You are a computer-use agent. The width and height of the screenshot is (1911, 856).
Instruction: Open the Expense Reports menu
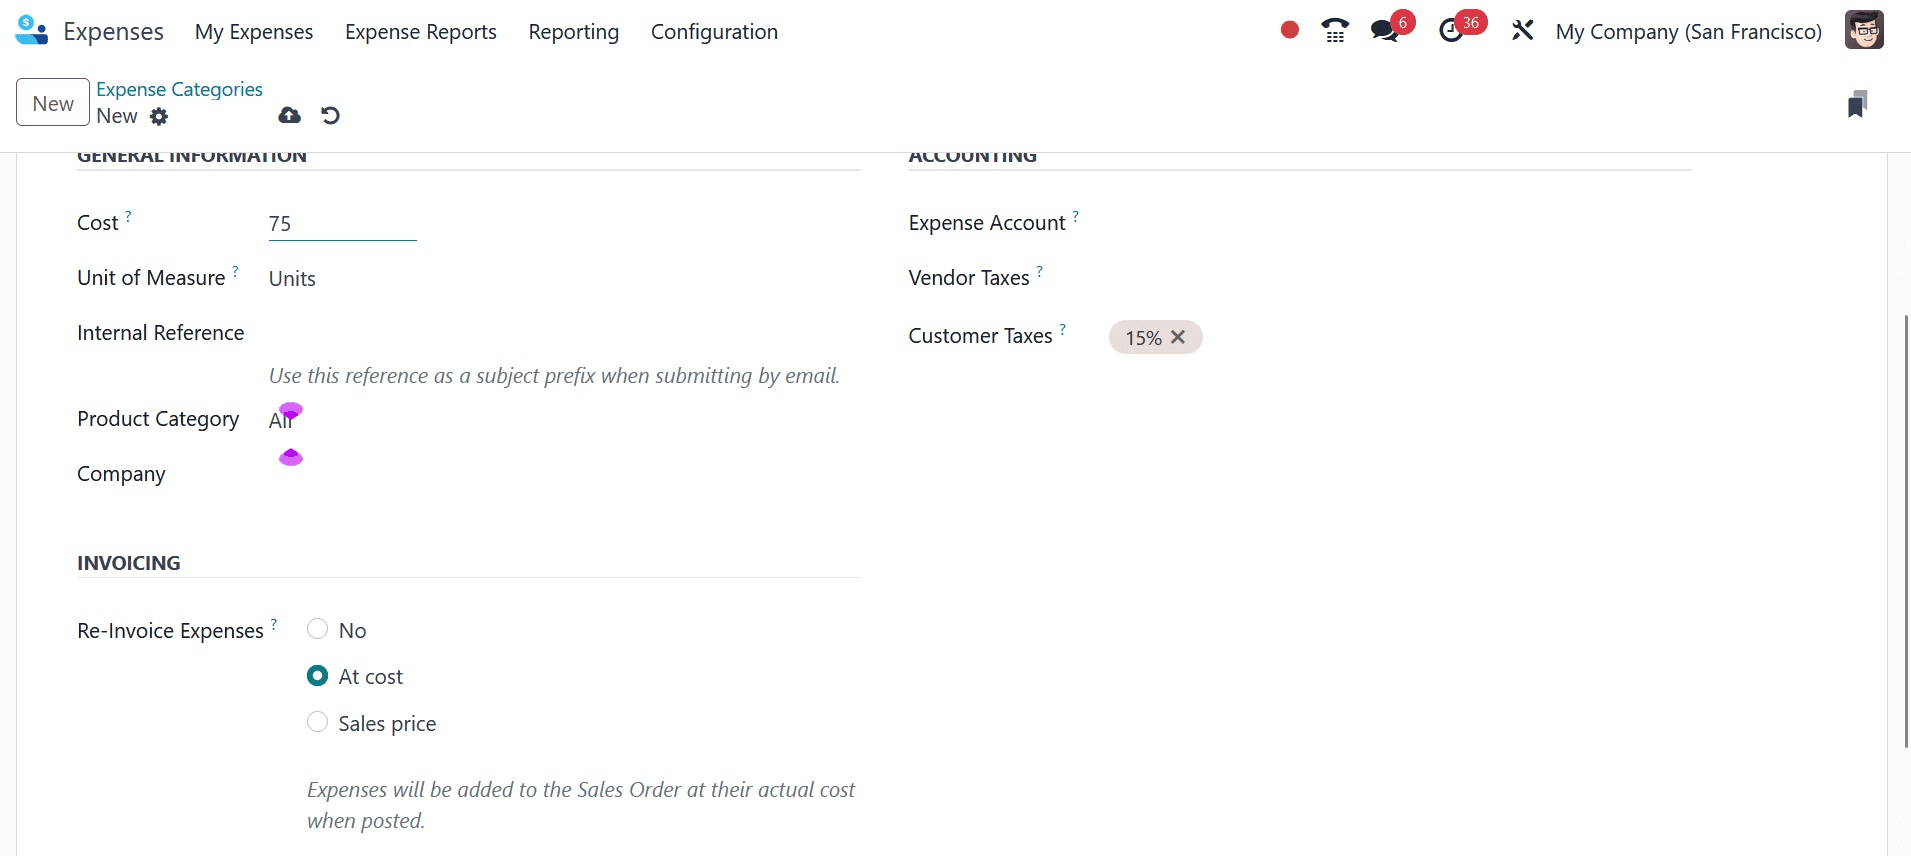pos(421,31)
